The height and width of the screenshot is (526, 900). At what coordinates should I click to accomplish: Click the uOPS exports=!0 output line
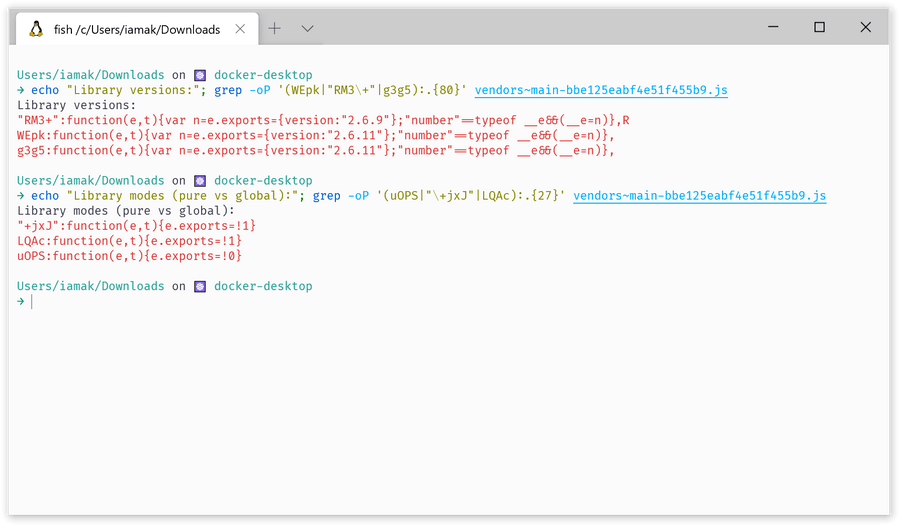pos(129,256)
